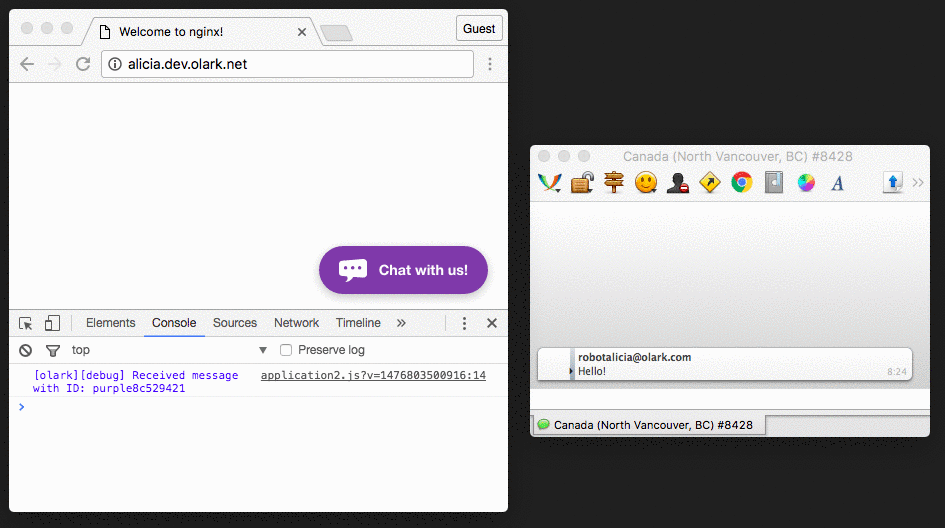Screen dimensions: 945x528
Task: Click the send file upload arrow icon
Action: (x=893, y=182)
